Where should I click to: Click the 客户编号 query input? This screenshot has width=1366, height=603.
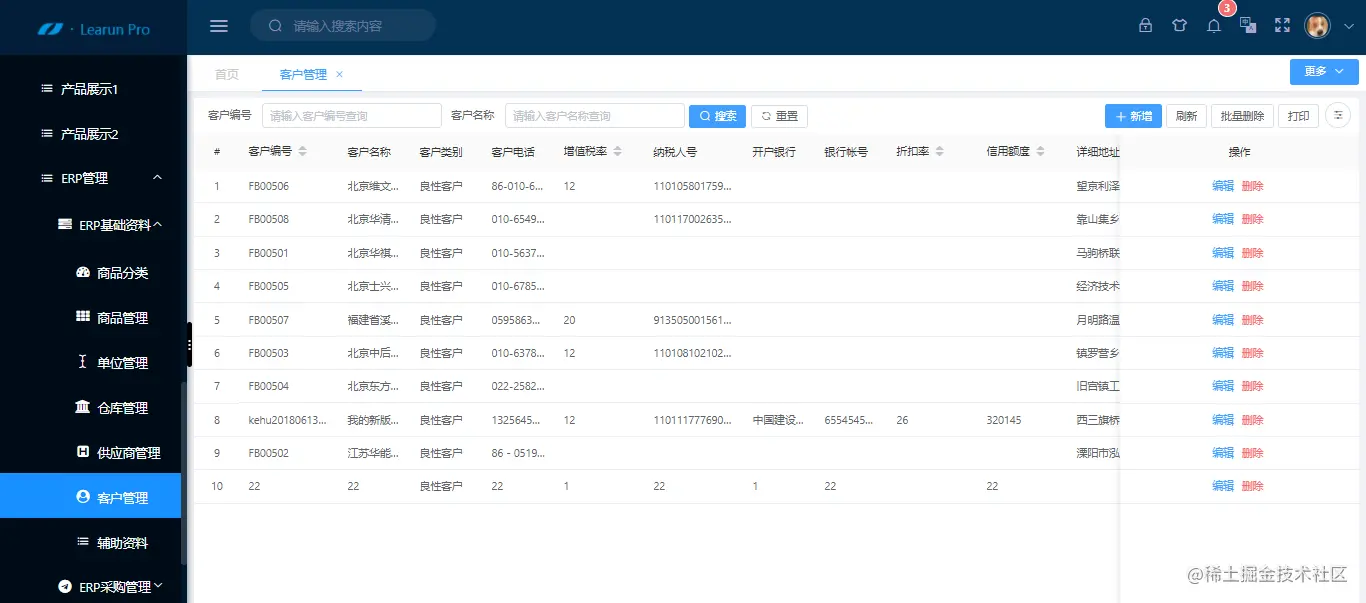click(351, 116)
